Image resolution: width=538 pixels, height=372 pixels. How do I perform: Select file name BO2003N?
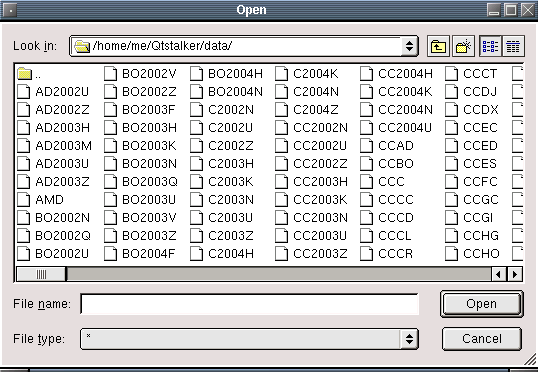(150, 164)
